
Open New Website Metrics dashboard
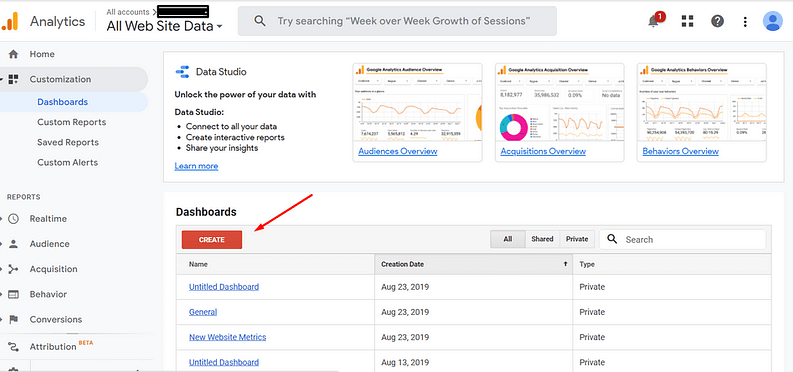click(228, 337)
